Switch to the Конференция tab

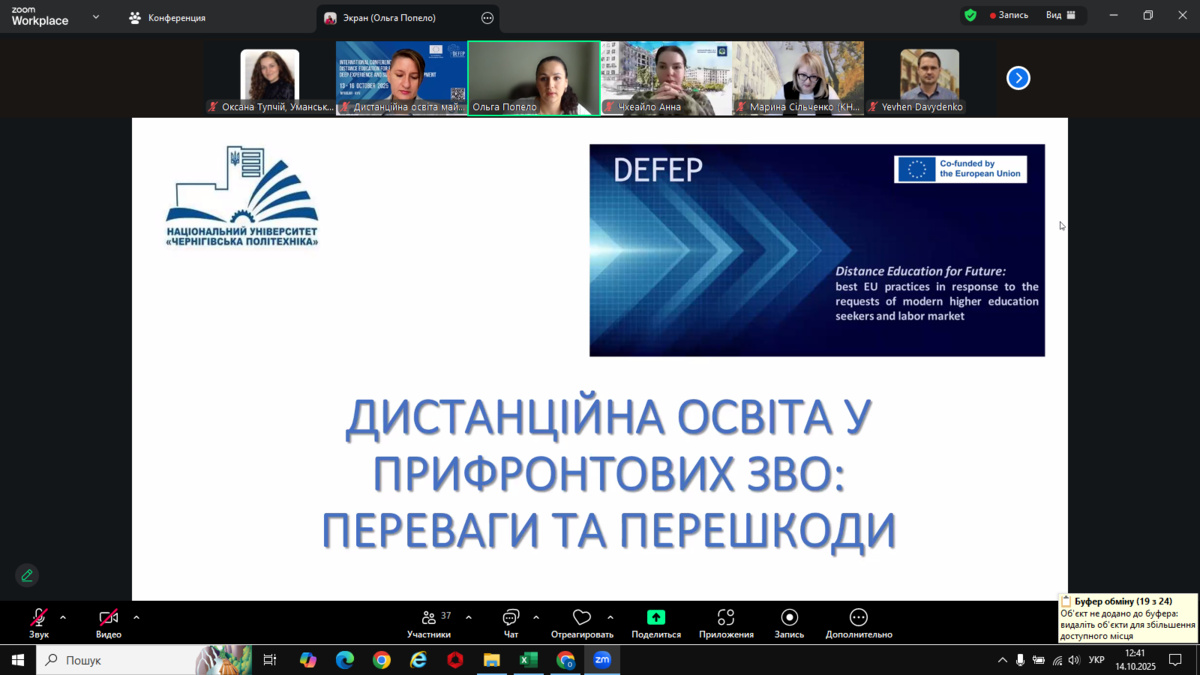pyautogui.click(x=168, y=18)
